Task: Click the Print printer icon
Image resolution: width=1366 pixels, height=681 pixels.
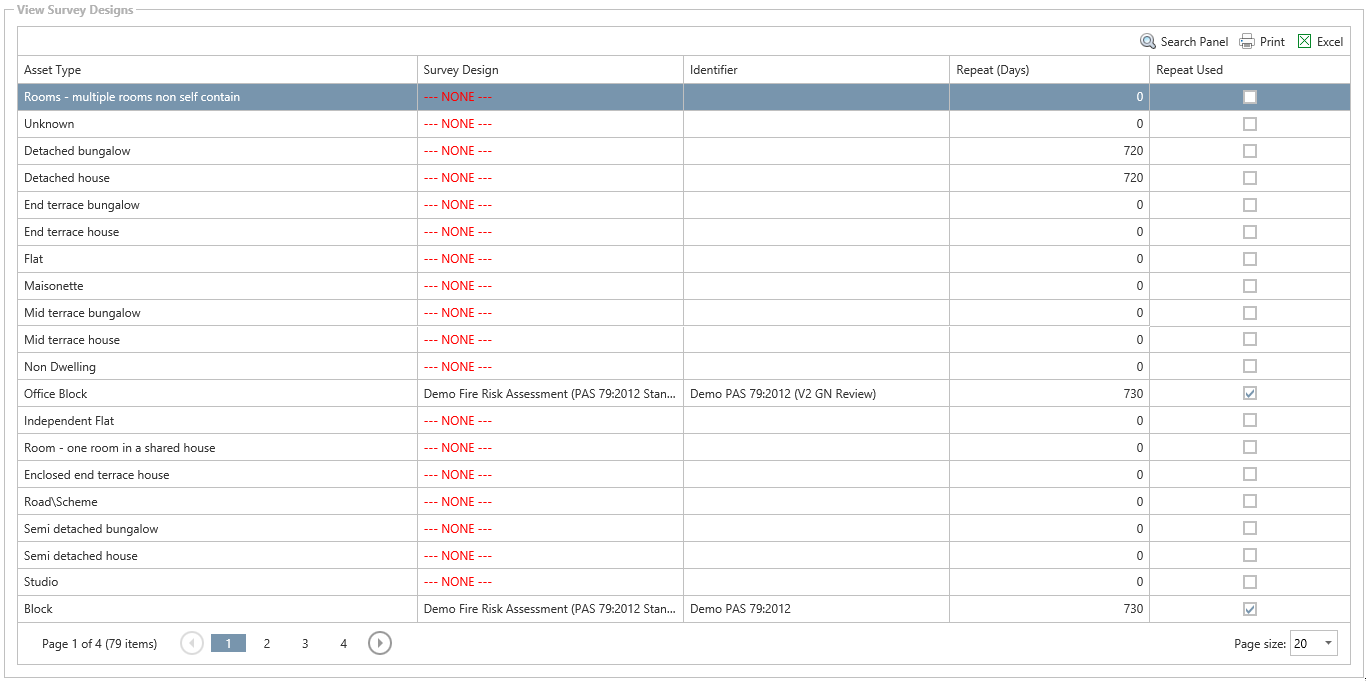Action: 1247,42
